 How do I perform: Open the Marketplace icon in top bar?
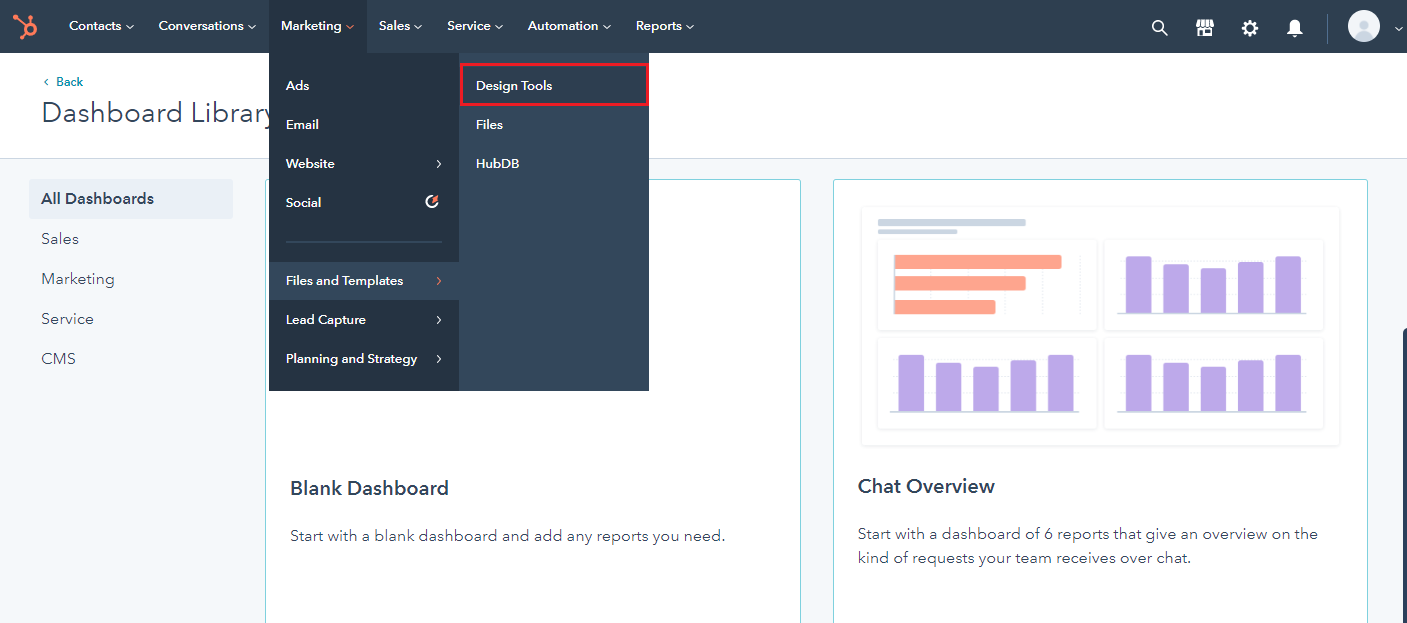(x=1204, y=27)
